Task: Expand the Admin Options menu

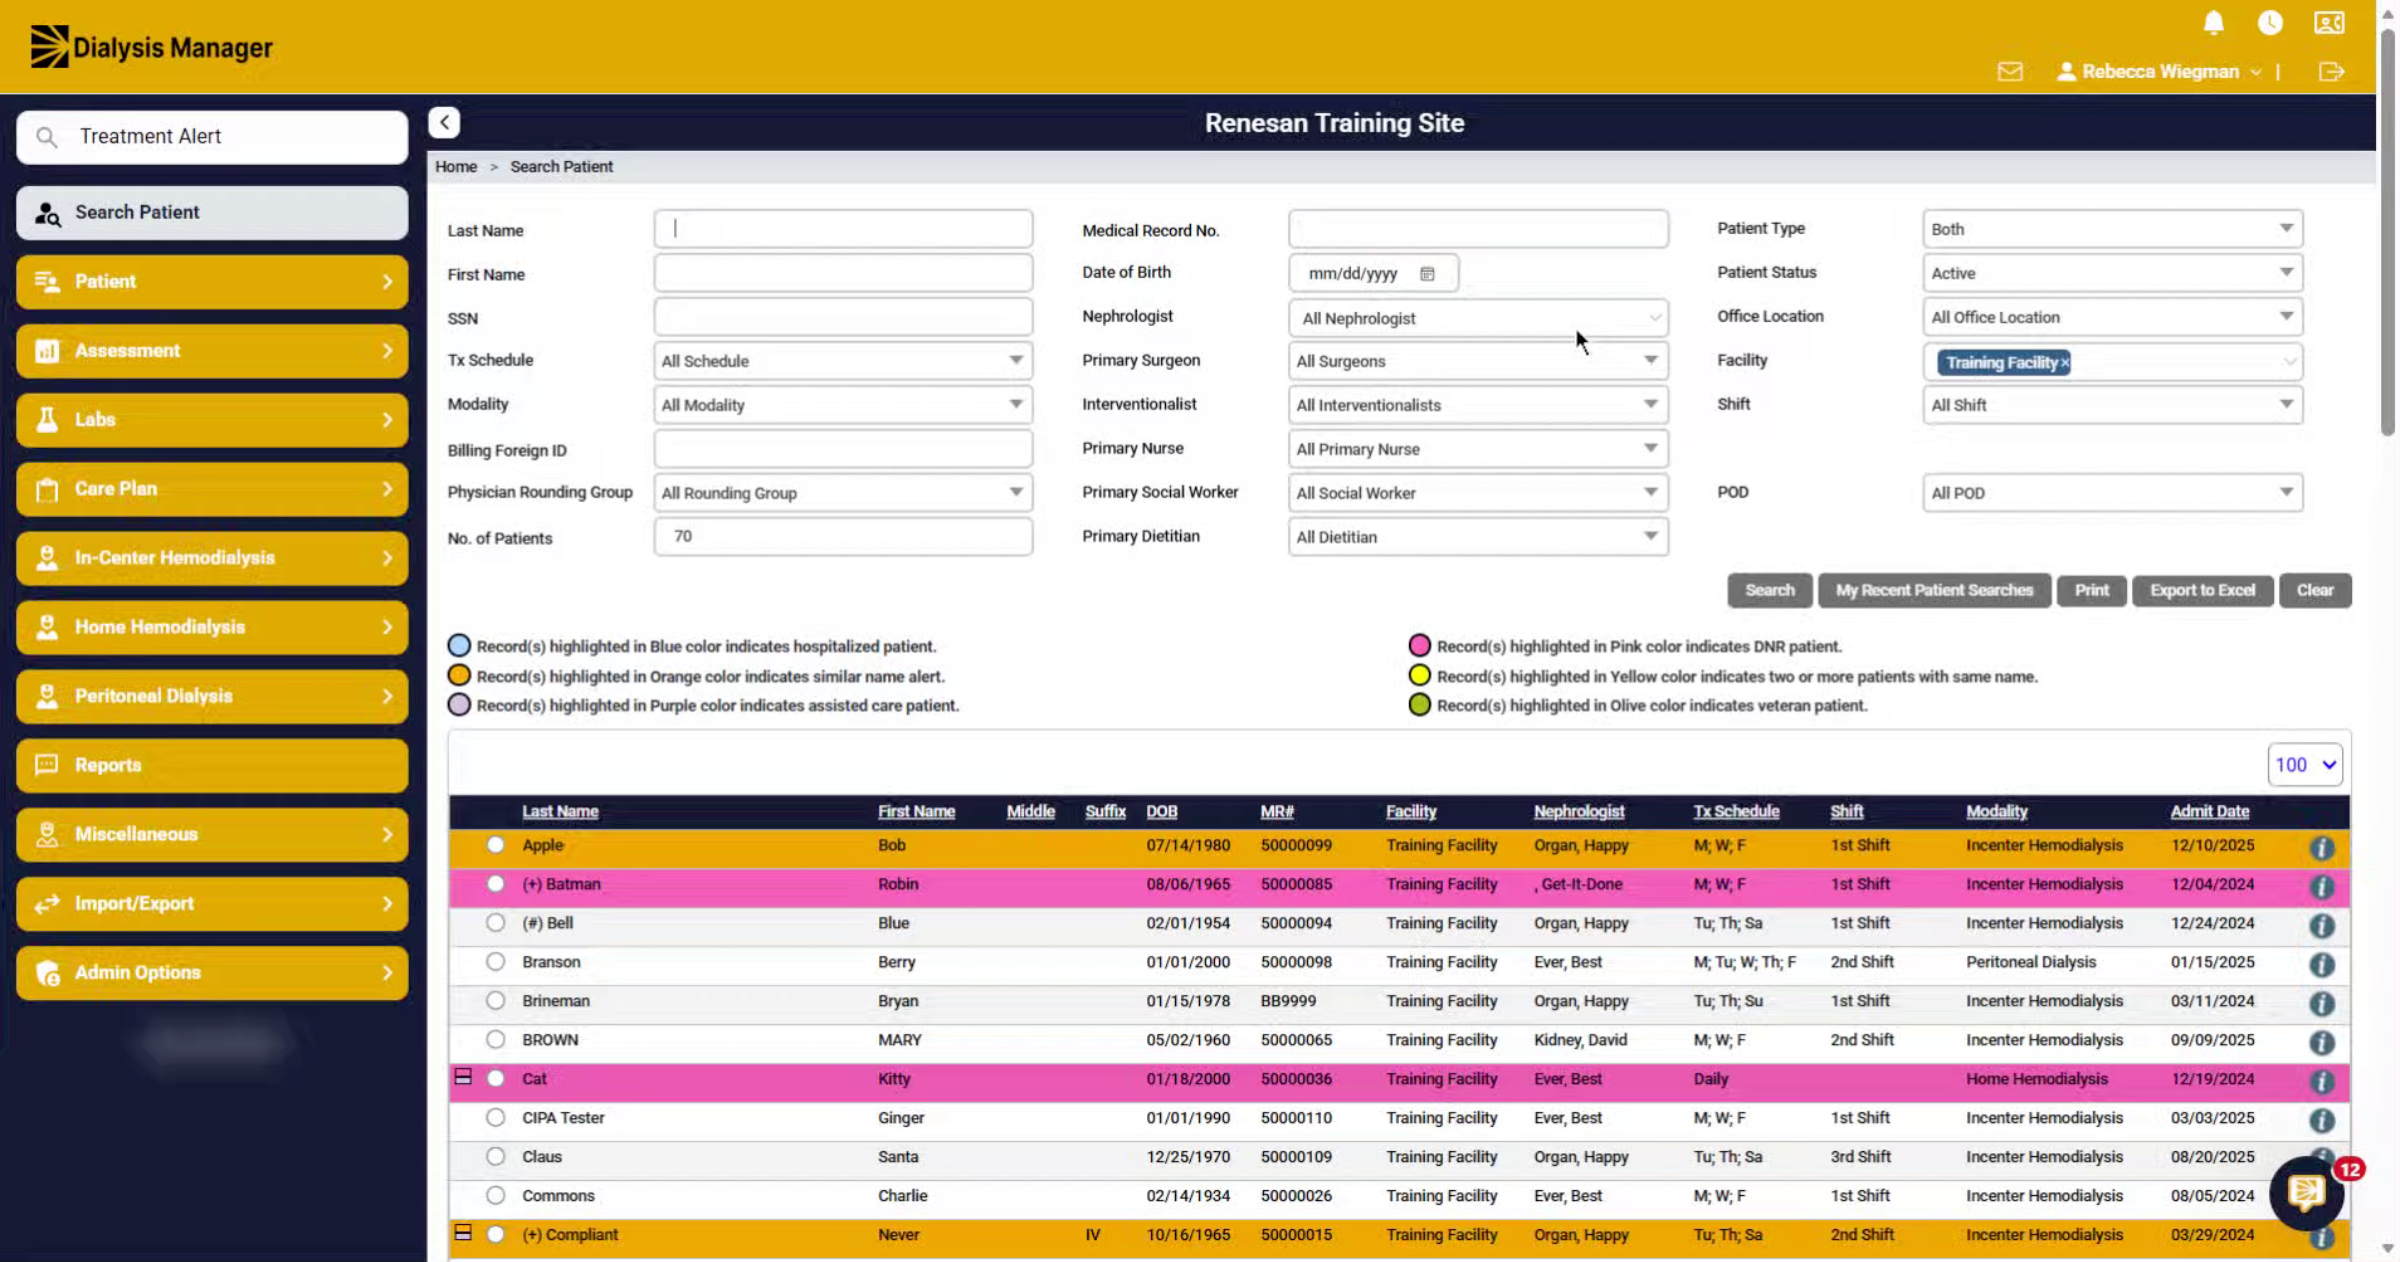Action: point(212,972)
